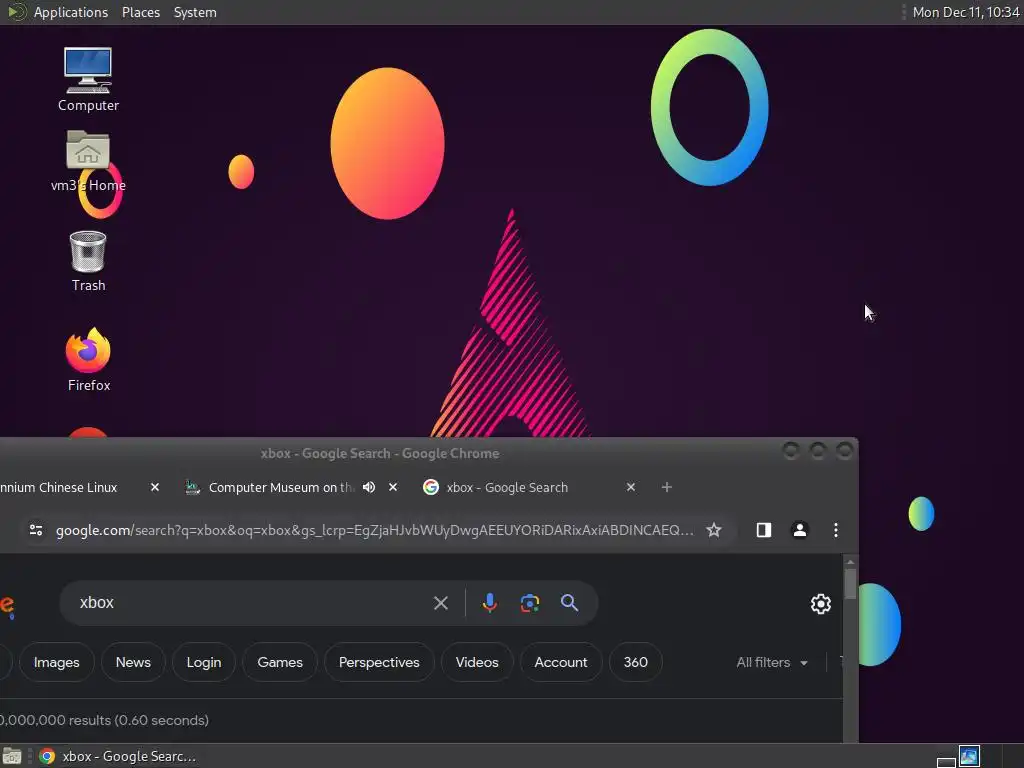Start voice search with microphone icon
This screenshot has height=768, width=1024.
click(x=490, y=603)
